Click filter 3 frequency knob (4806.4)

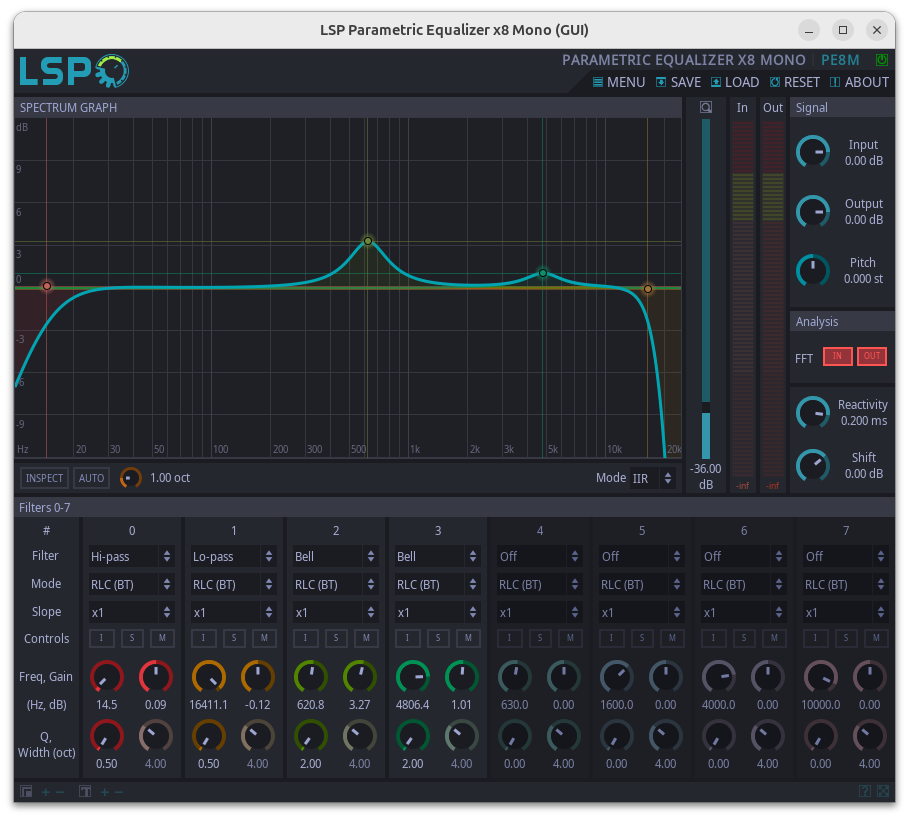[x=413, y=676]
